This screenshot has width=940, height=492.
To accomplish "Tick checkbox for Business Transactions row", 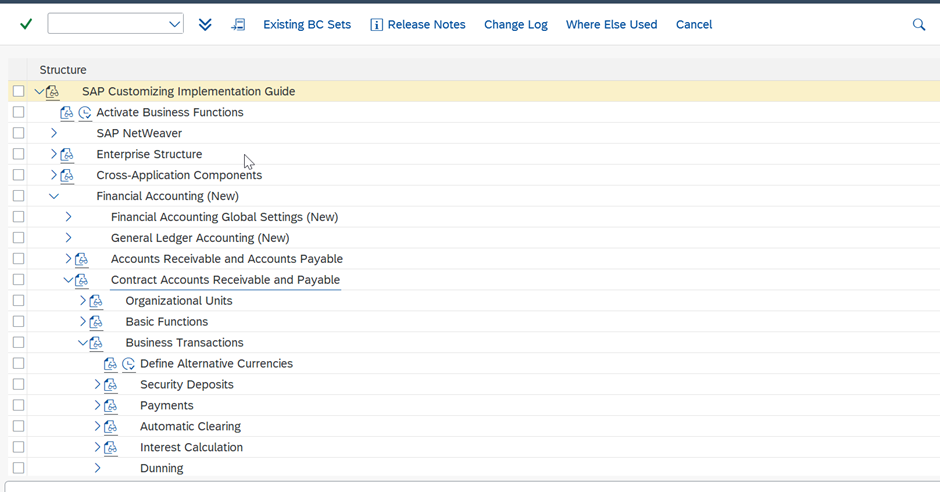I will coord(19,342).
